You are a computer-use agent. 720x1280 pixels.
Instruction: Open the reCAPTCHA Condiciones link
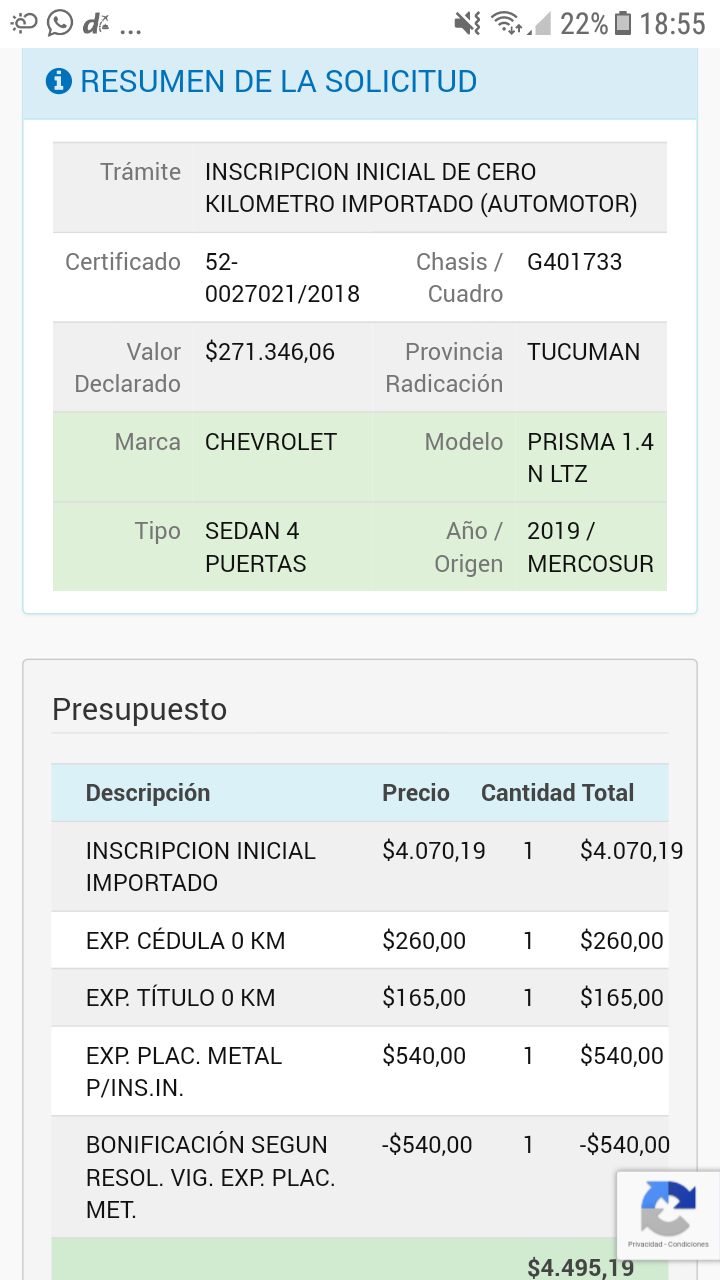pos(688,1245)
